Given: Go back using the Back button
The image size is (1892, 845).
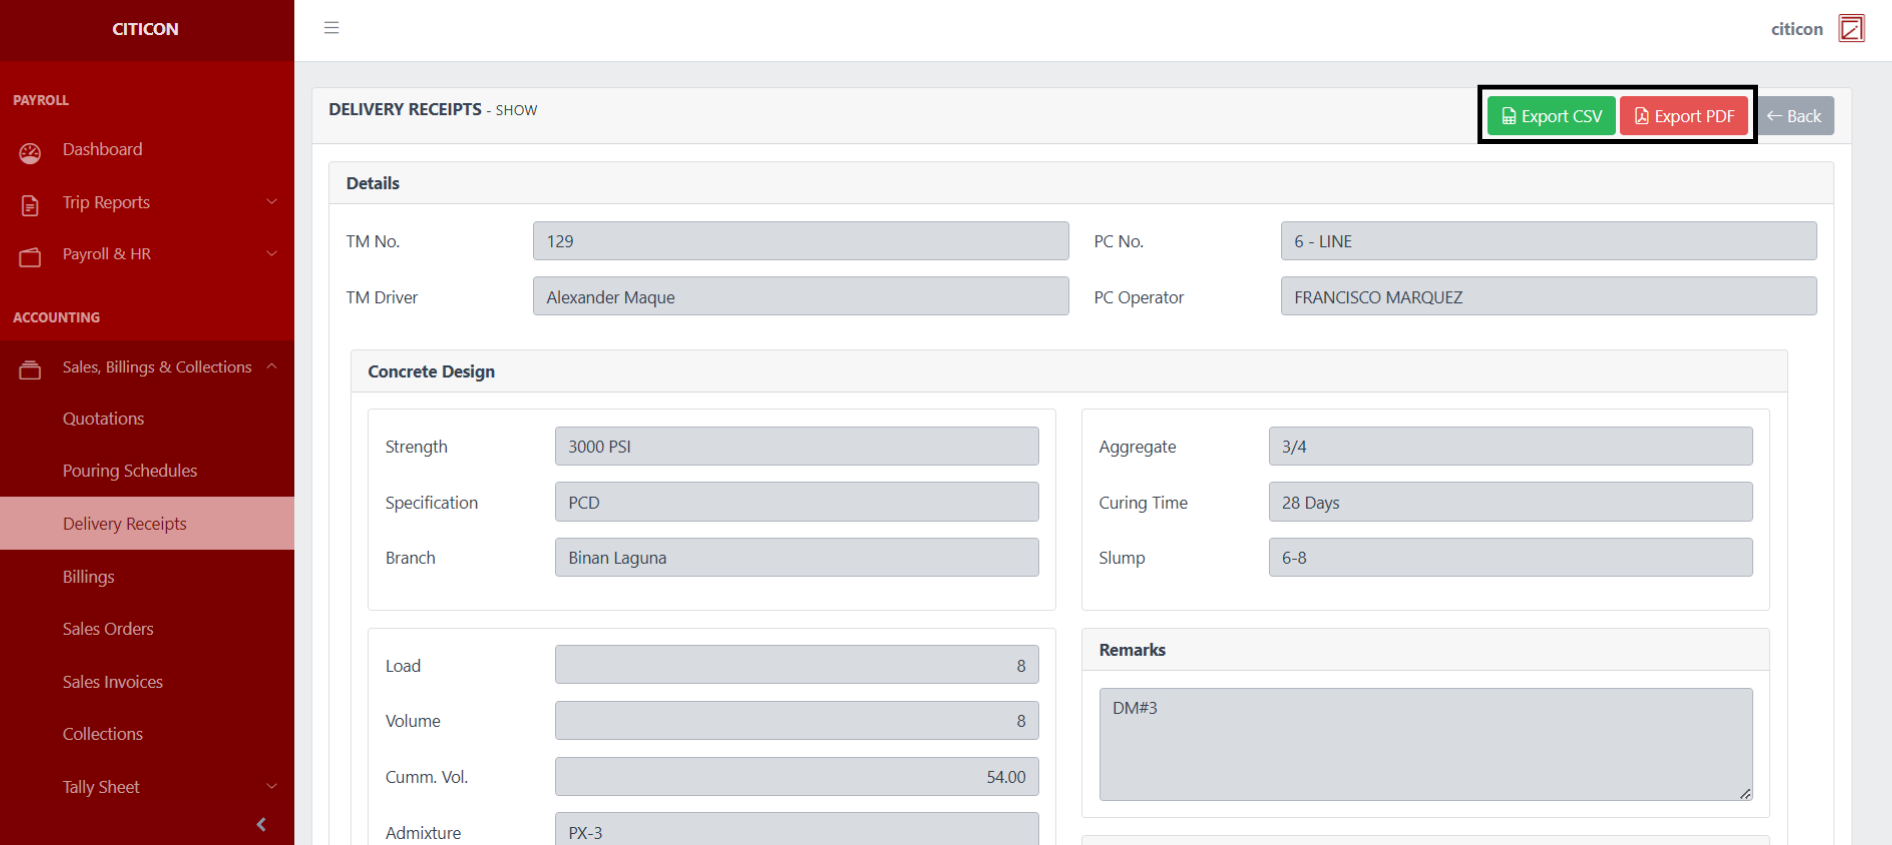Looking at the screenshot, I should coord(1795,116).
